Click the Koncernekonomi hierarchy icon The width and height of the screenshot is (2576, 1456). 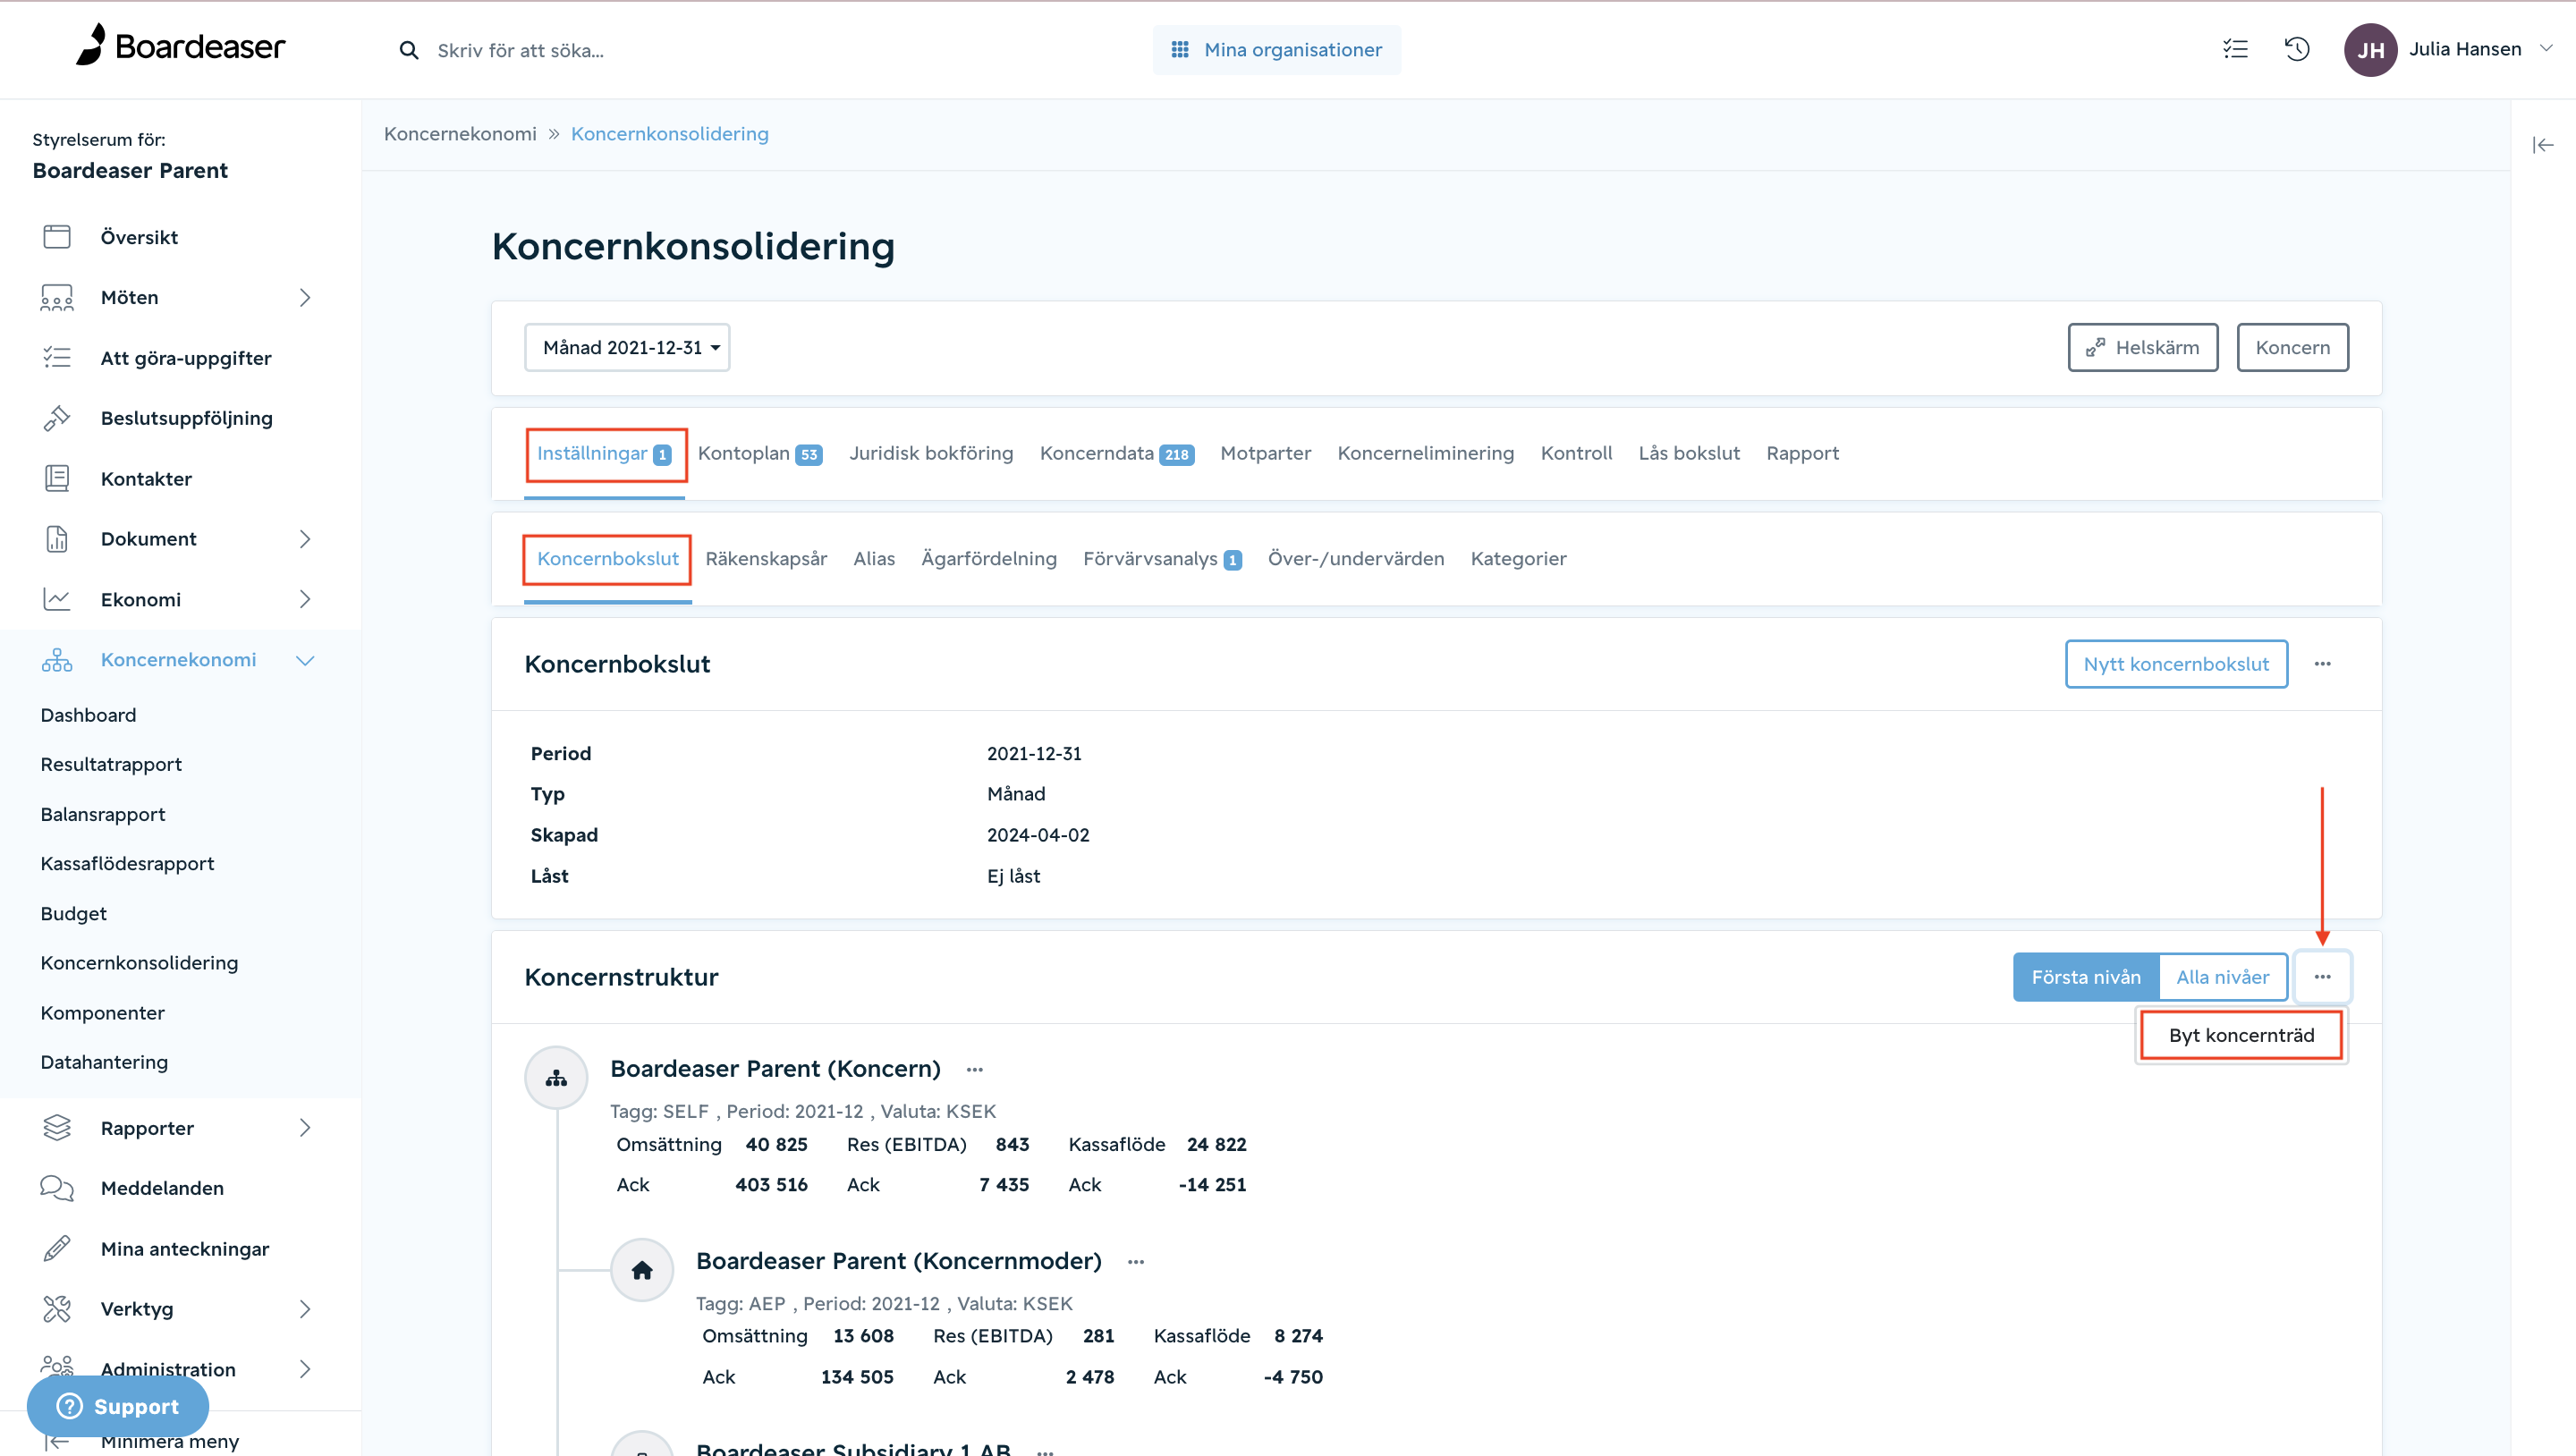click(x=57, y=660)
